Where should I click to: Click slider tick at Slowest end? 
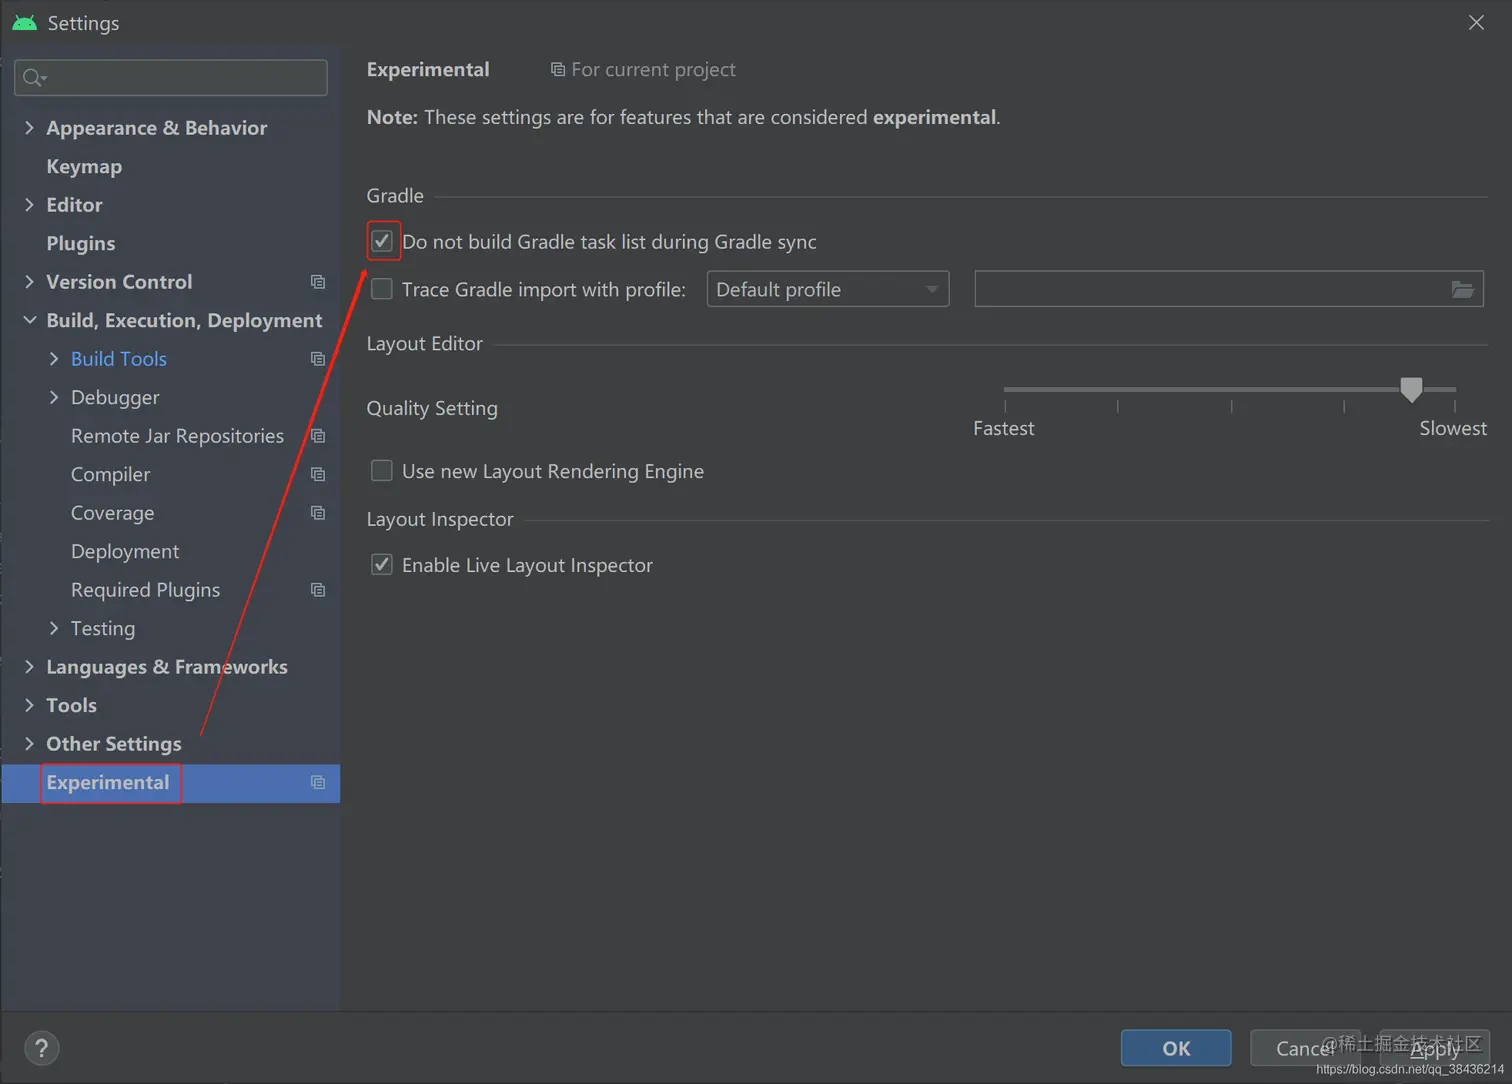coord(1455,406)
